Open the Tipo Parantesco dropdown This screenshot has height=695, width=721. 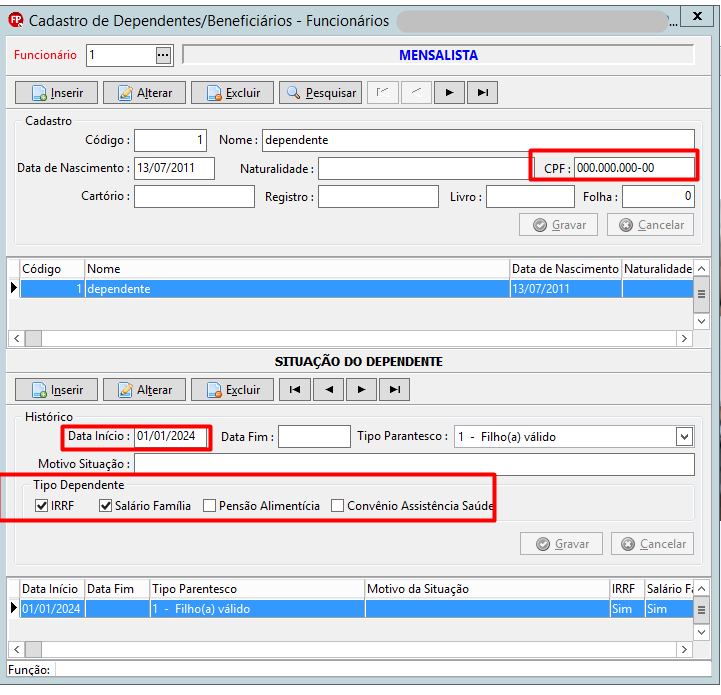(x=684, y=437)
